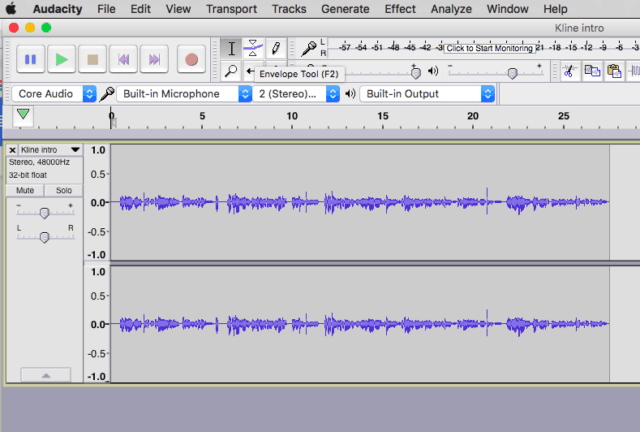640x432 pixels.
Task: Select the Time Shift arrow tool
Action: coord(250,71)
